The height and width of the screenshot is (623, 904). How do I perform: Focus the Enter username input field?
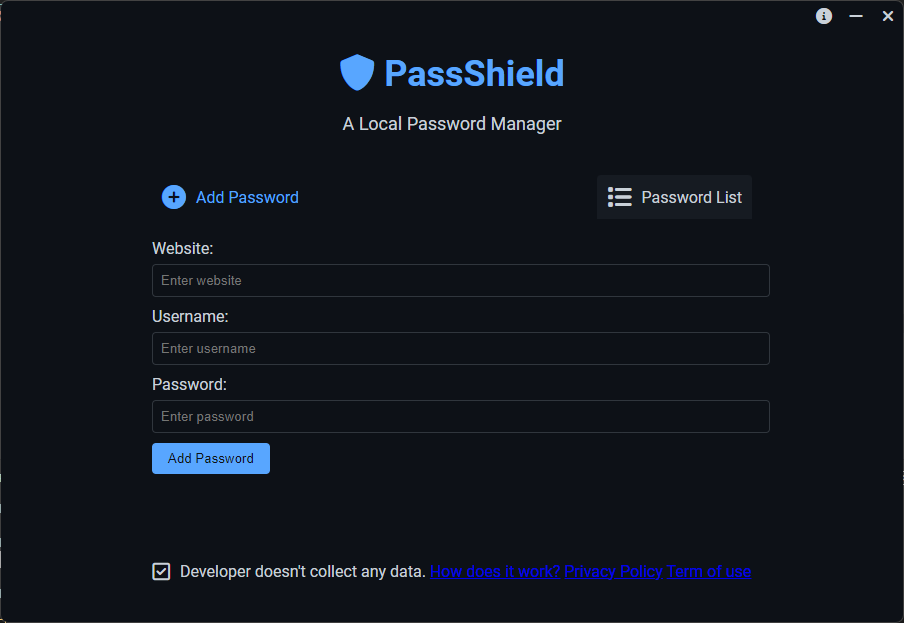[460, 348]
